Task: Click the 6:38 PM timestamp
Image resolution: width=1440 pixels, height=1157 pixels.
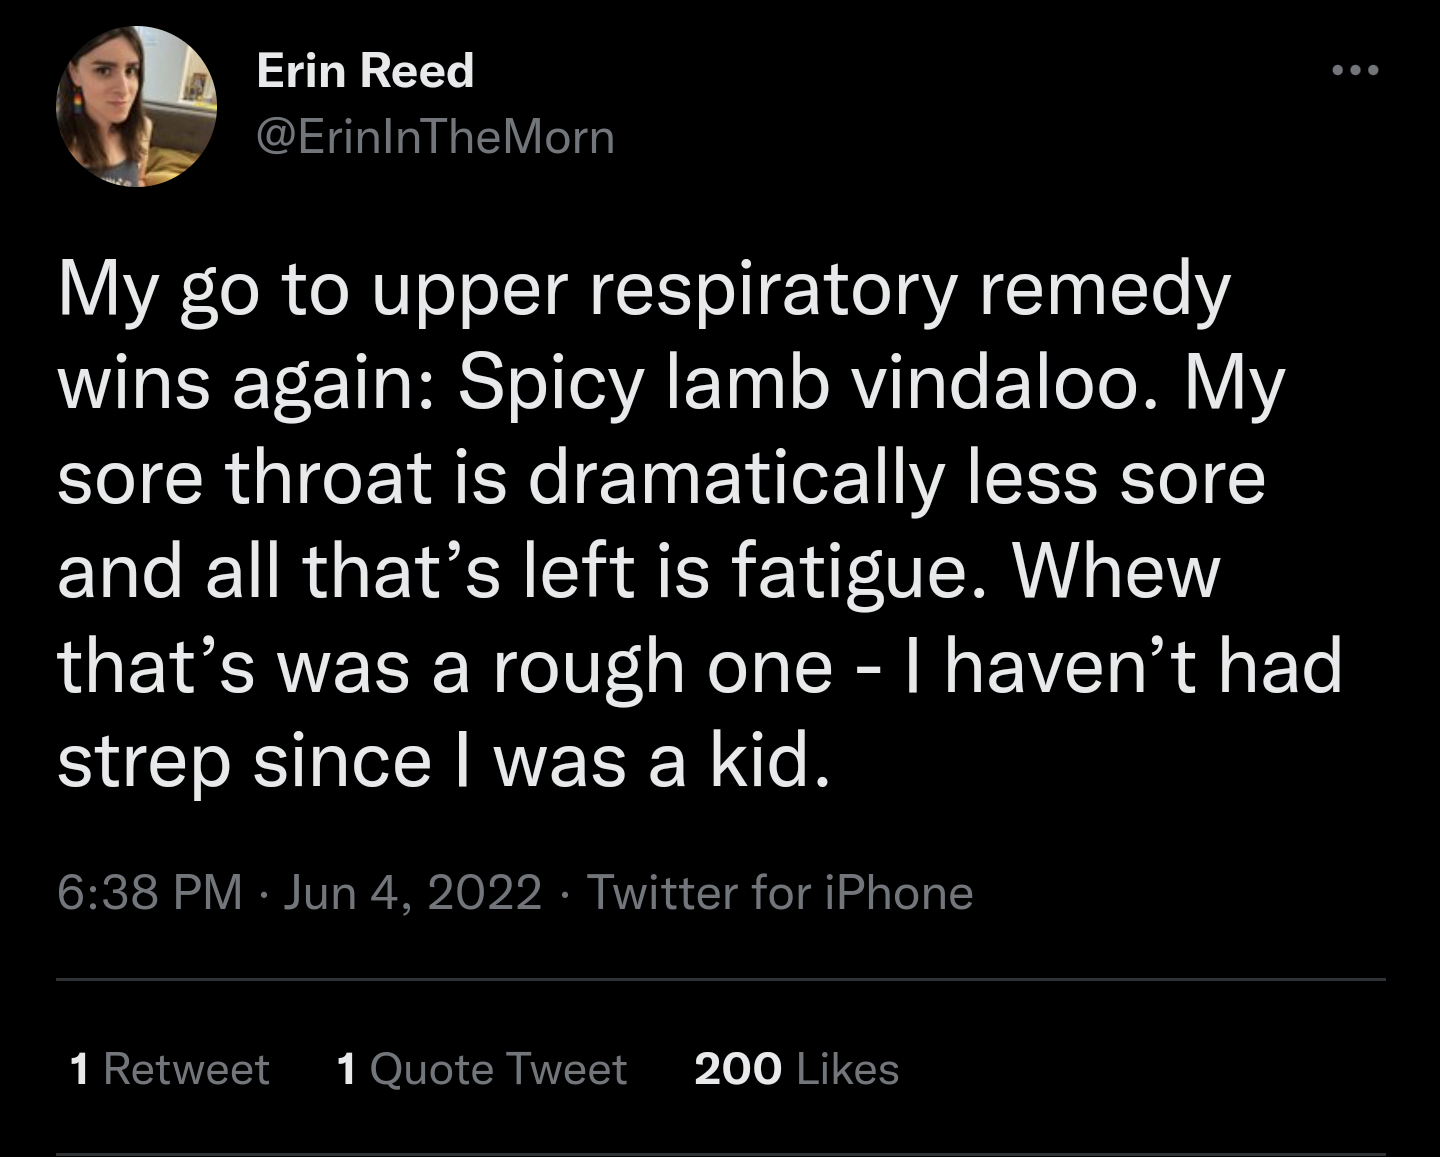Action: tap(150, 892)
